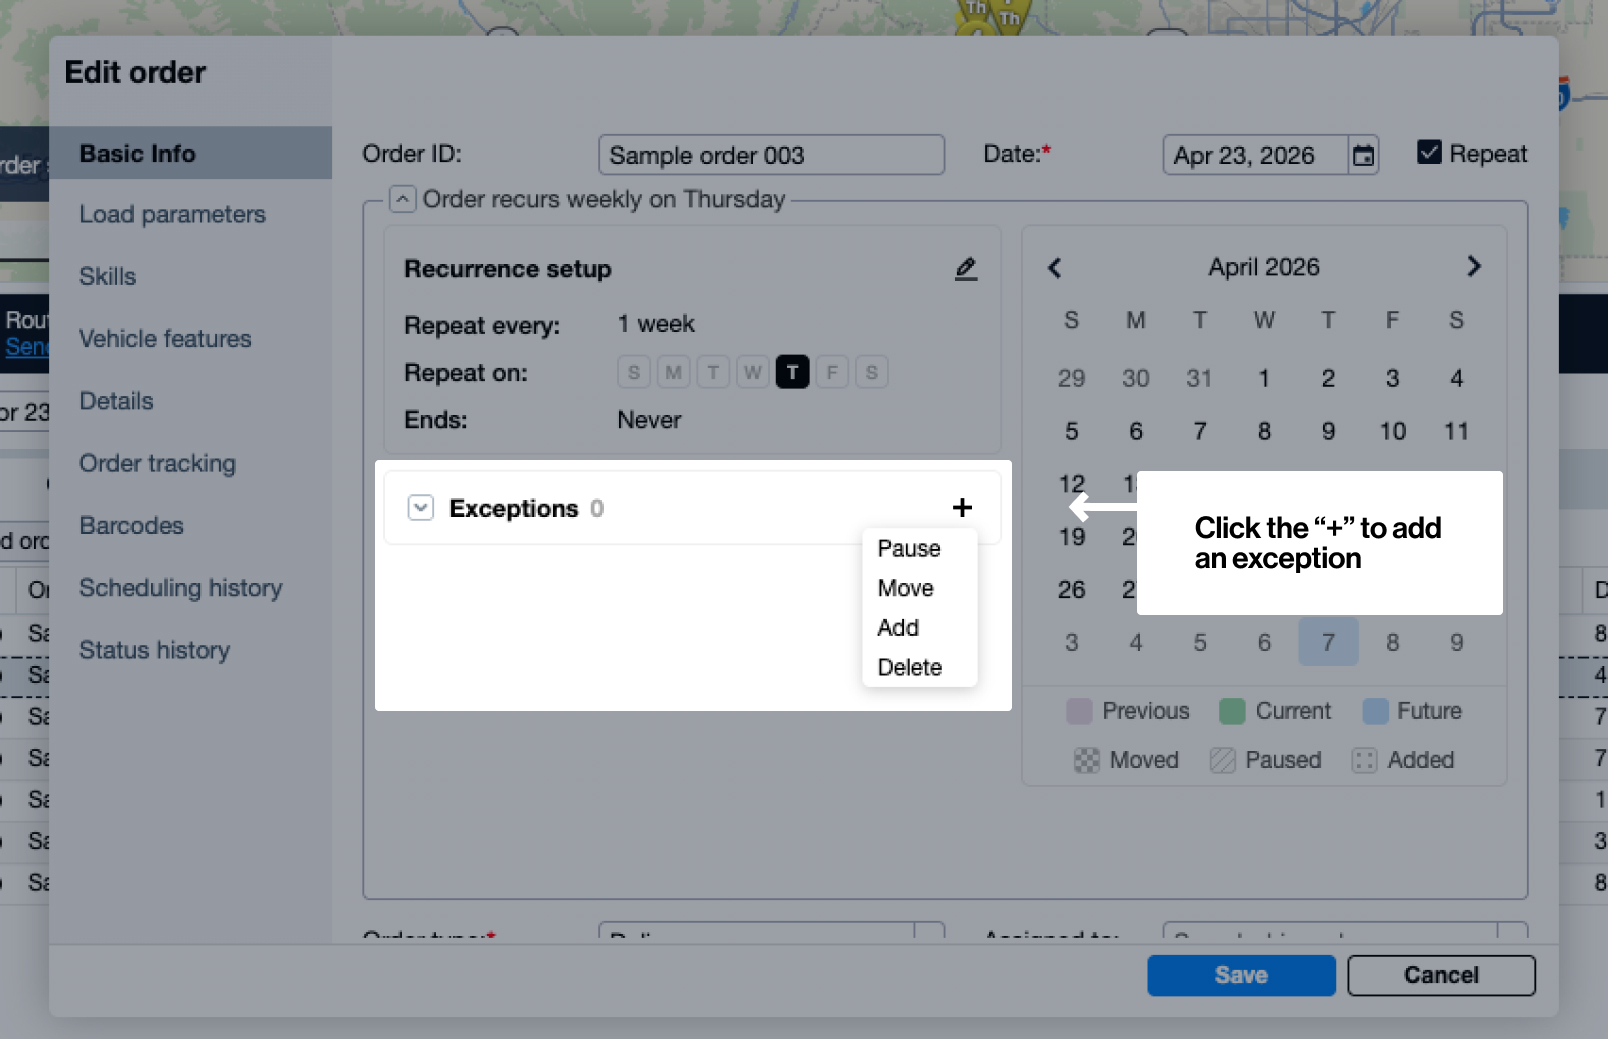Image resolution: width=1608 pixels, height=1039 pixels.
Task: Click the Future legend blue swatch
Action: 1375,711
